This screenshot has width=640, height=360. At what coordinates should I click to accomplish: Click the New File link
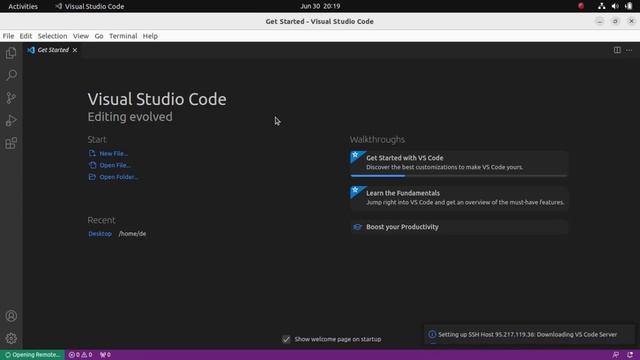tap(113, 153)
